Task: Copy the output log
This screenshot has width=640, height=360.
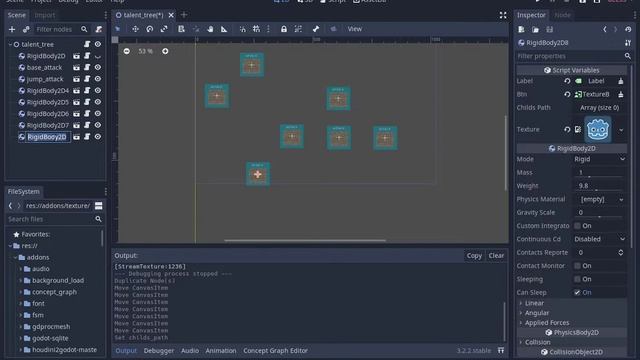Action: coord(474,256)
